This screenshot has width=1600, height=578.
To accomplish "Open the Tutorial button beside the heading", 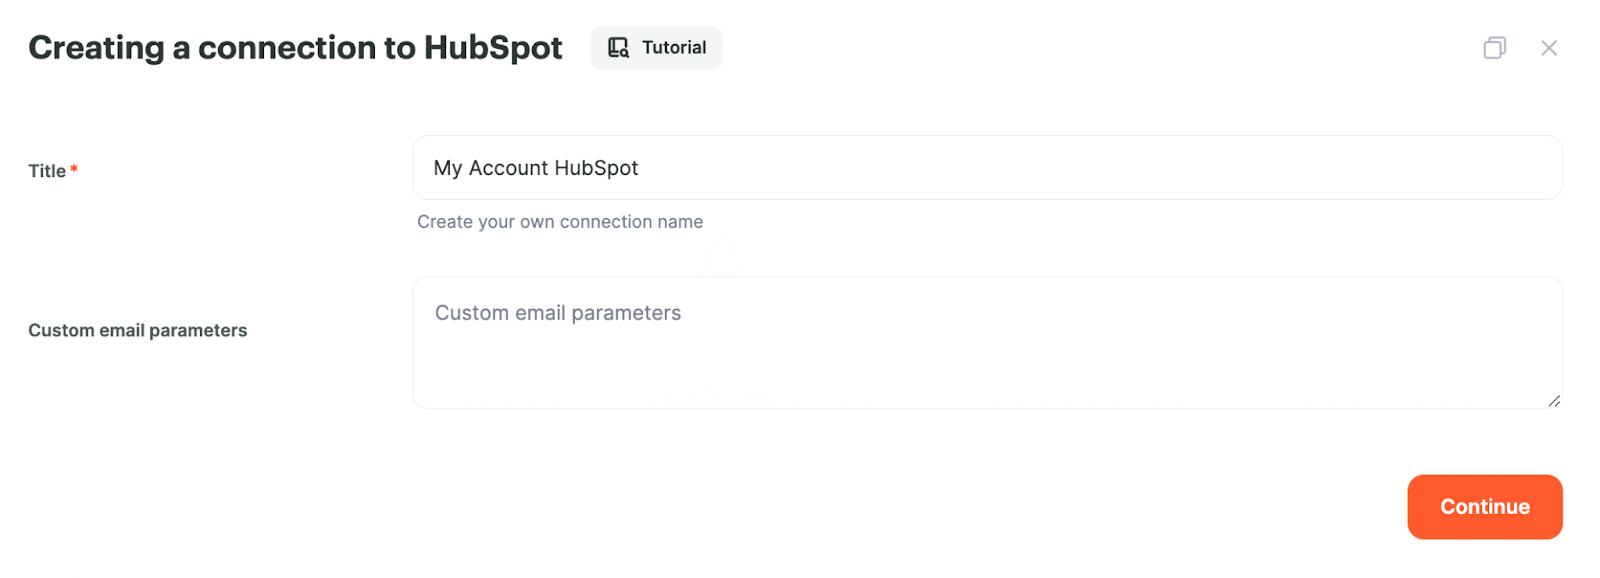I will (x=656, y=48).
